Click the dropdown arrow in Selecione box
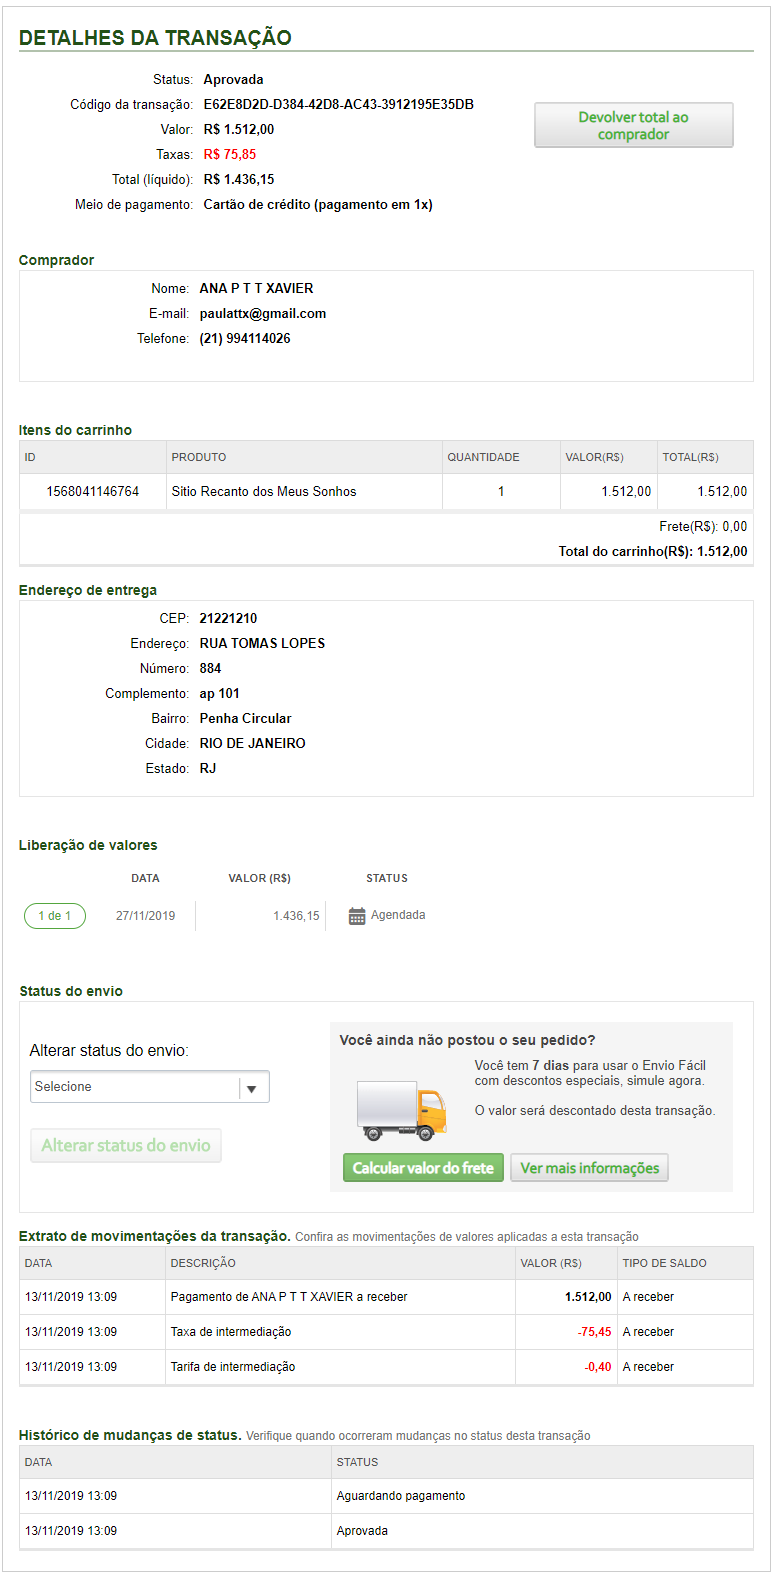The height and width of the screenshot is (1577, 772). [252, 1088]
